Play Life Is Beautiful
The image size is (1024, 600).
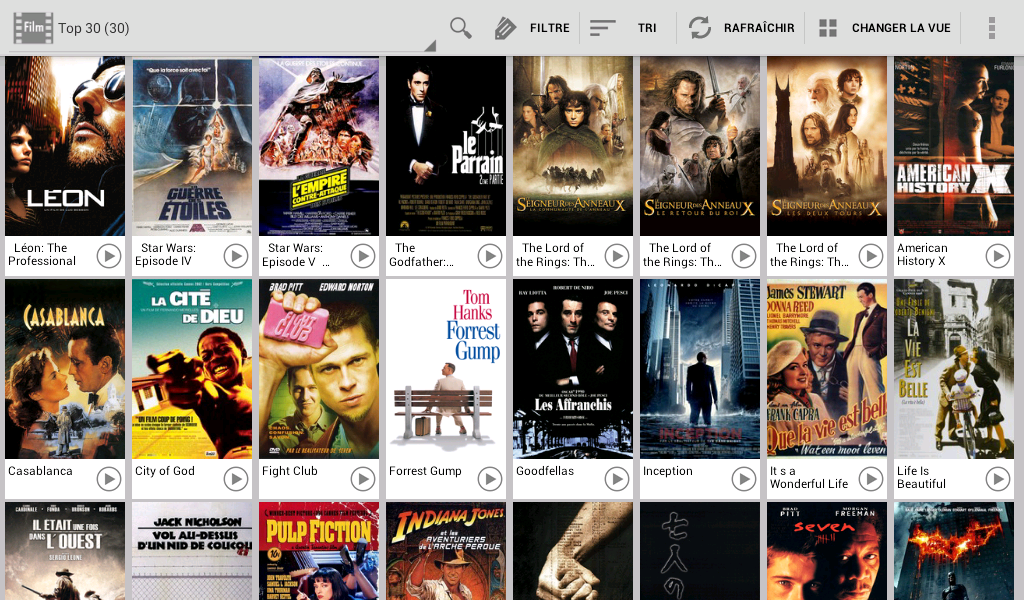click(x=997, y=479)
